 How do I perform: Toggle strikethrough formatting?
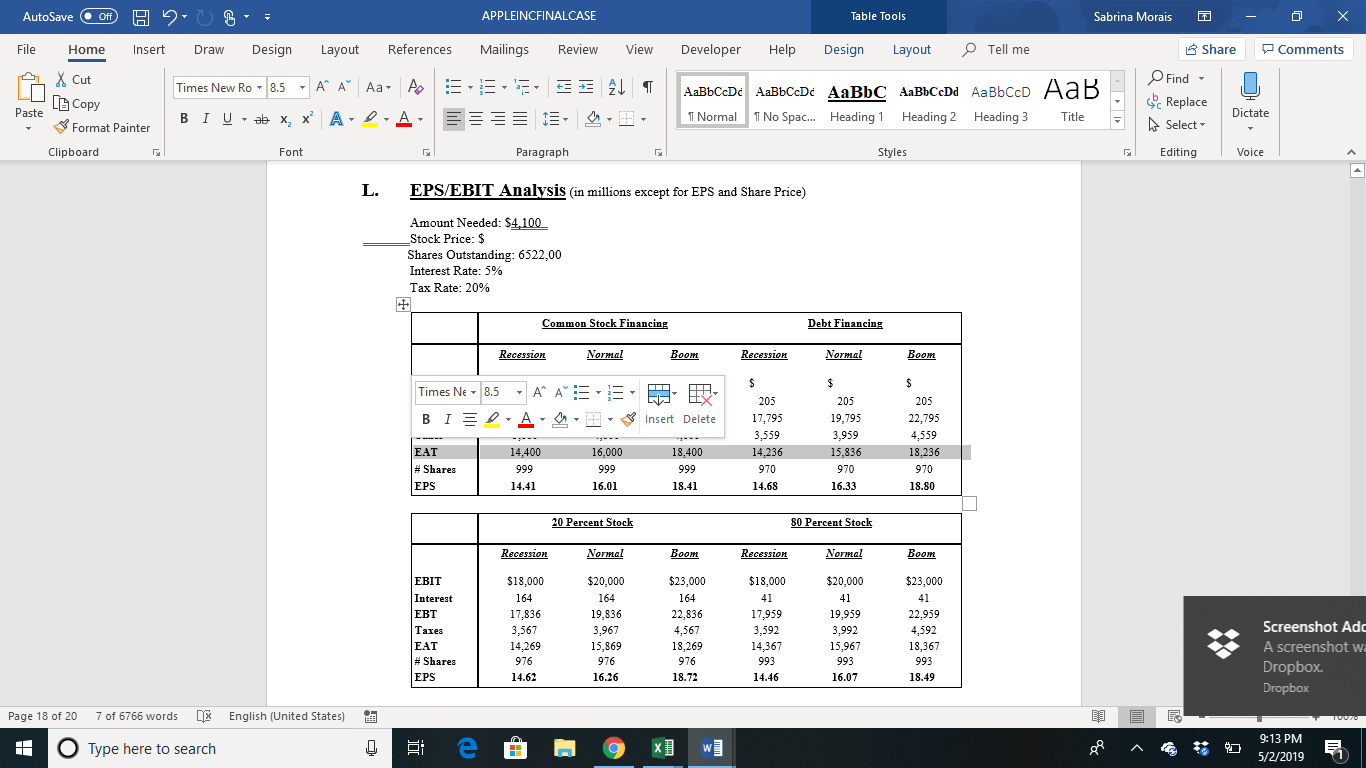coord(261,120)
